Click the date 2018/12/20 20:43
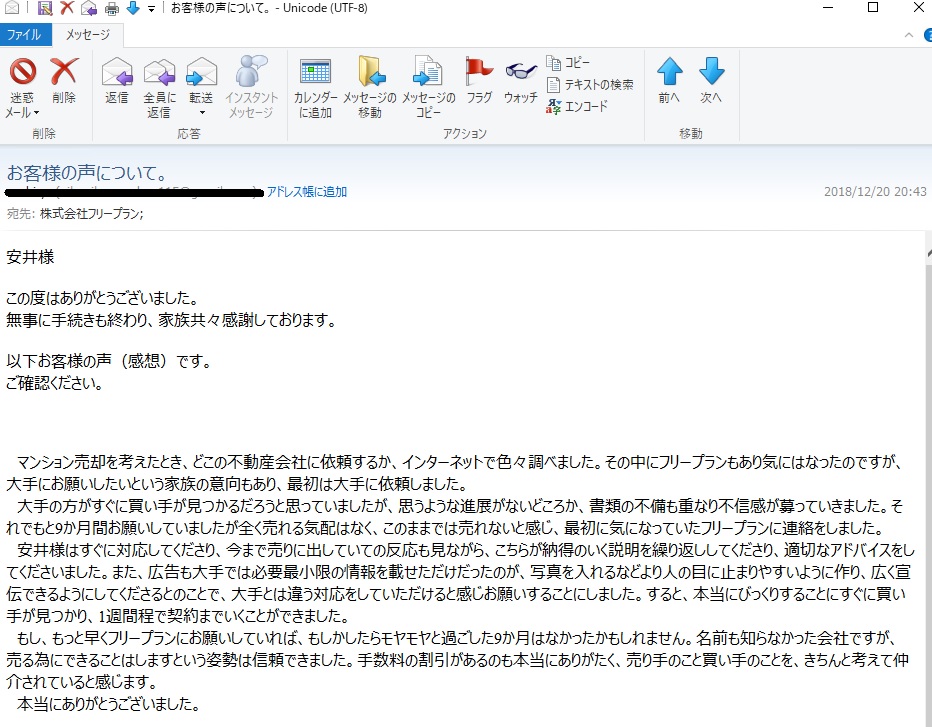Image resolution: width=932 pixels, height=727 pixels. click(x=875, y=191)
